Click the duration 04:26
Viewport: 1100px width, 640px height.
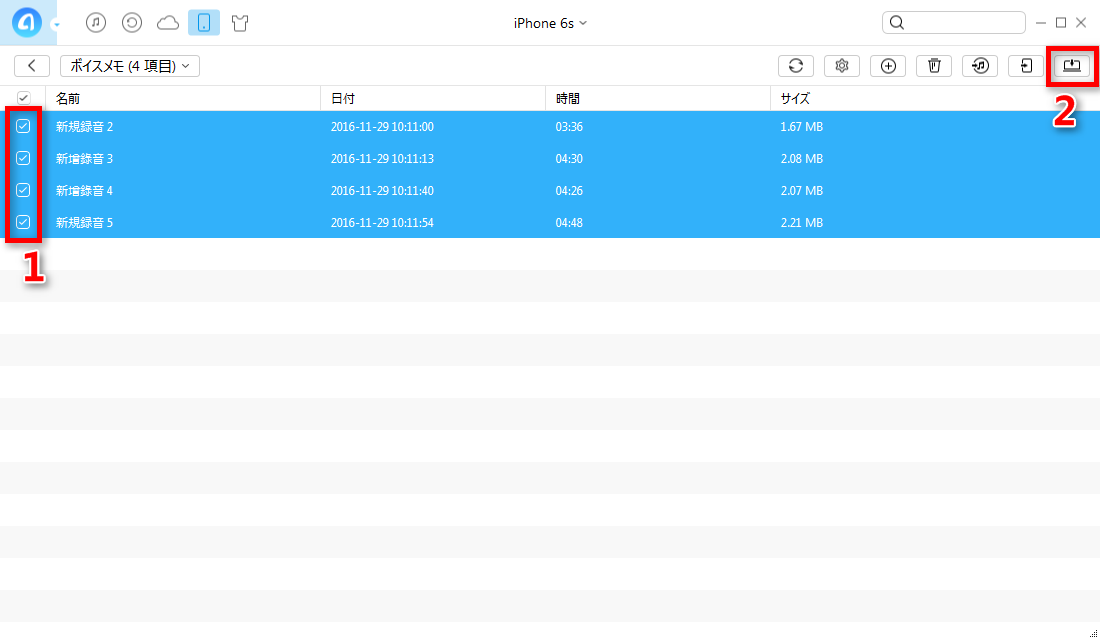coord(569,191)
